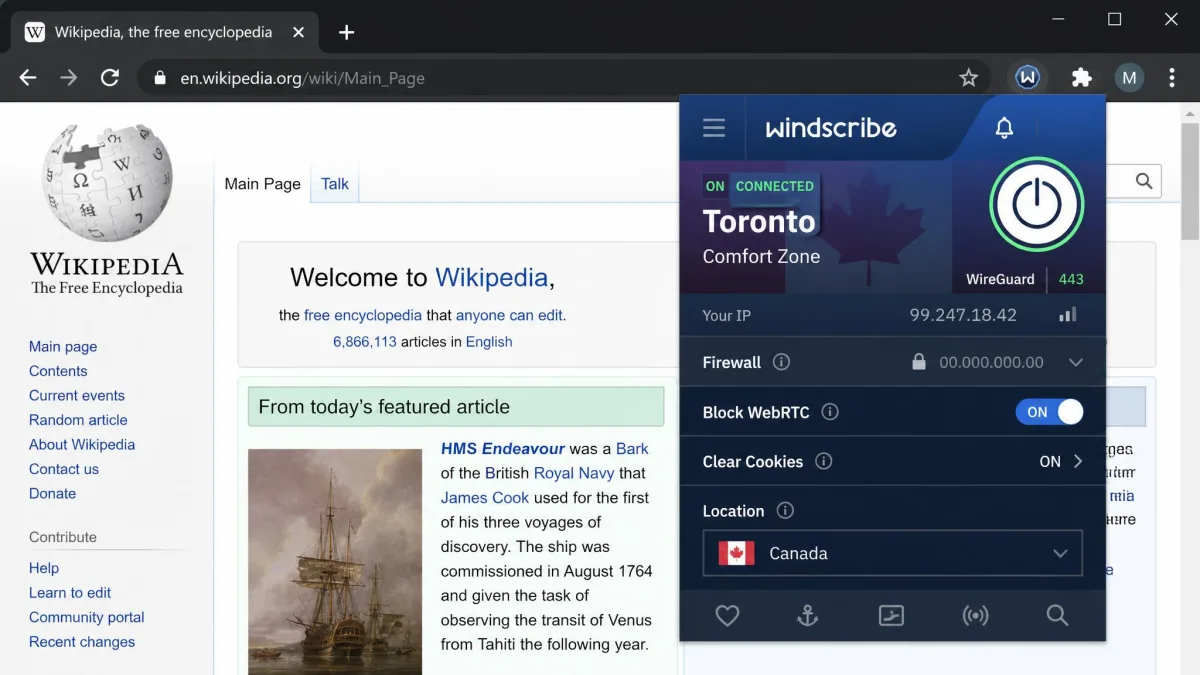The image size is (1200, 675).
Task: Open the Windscribe hamburger menu
Action: [x=714, y=128]
